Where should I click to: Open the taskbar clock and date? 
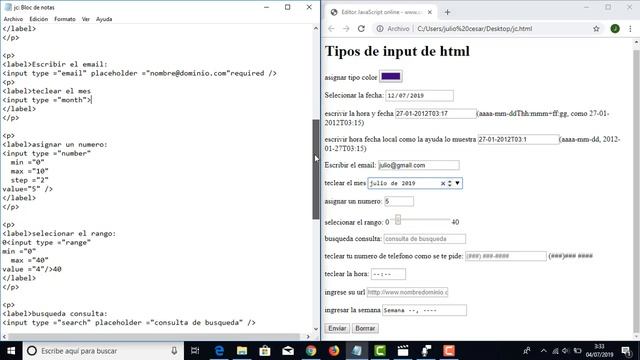pos(599,351)
